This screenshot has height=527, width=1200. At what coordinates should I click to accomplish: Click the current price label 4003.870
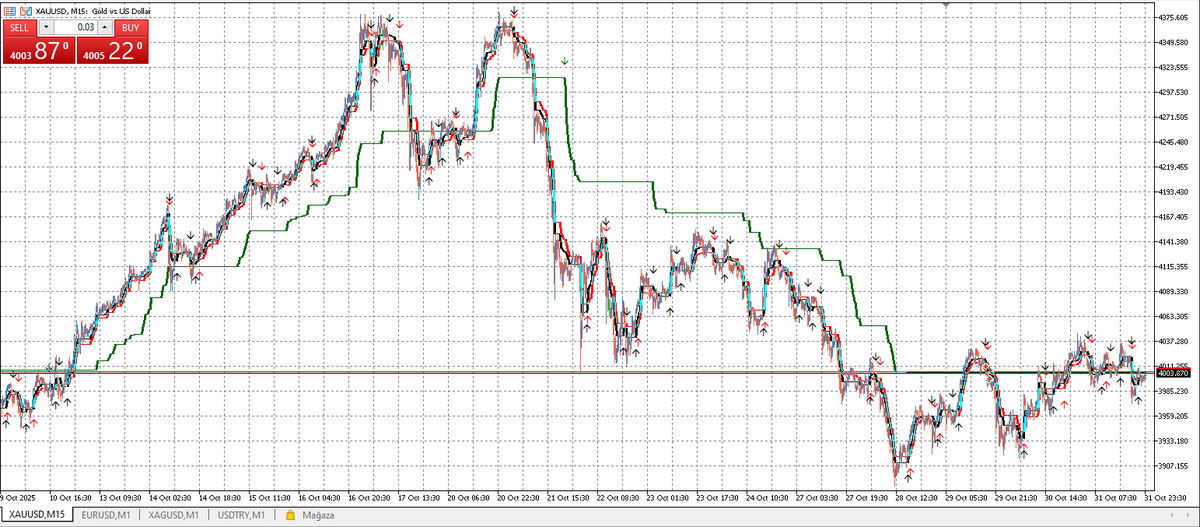1172,372
